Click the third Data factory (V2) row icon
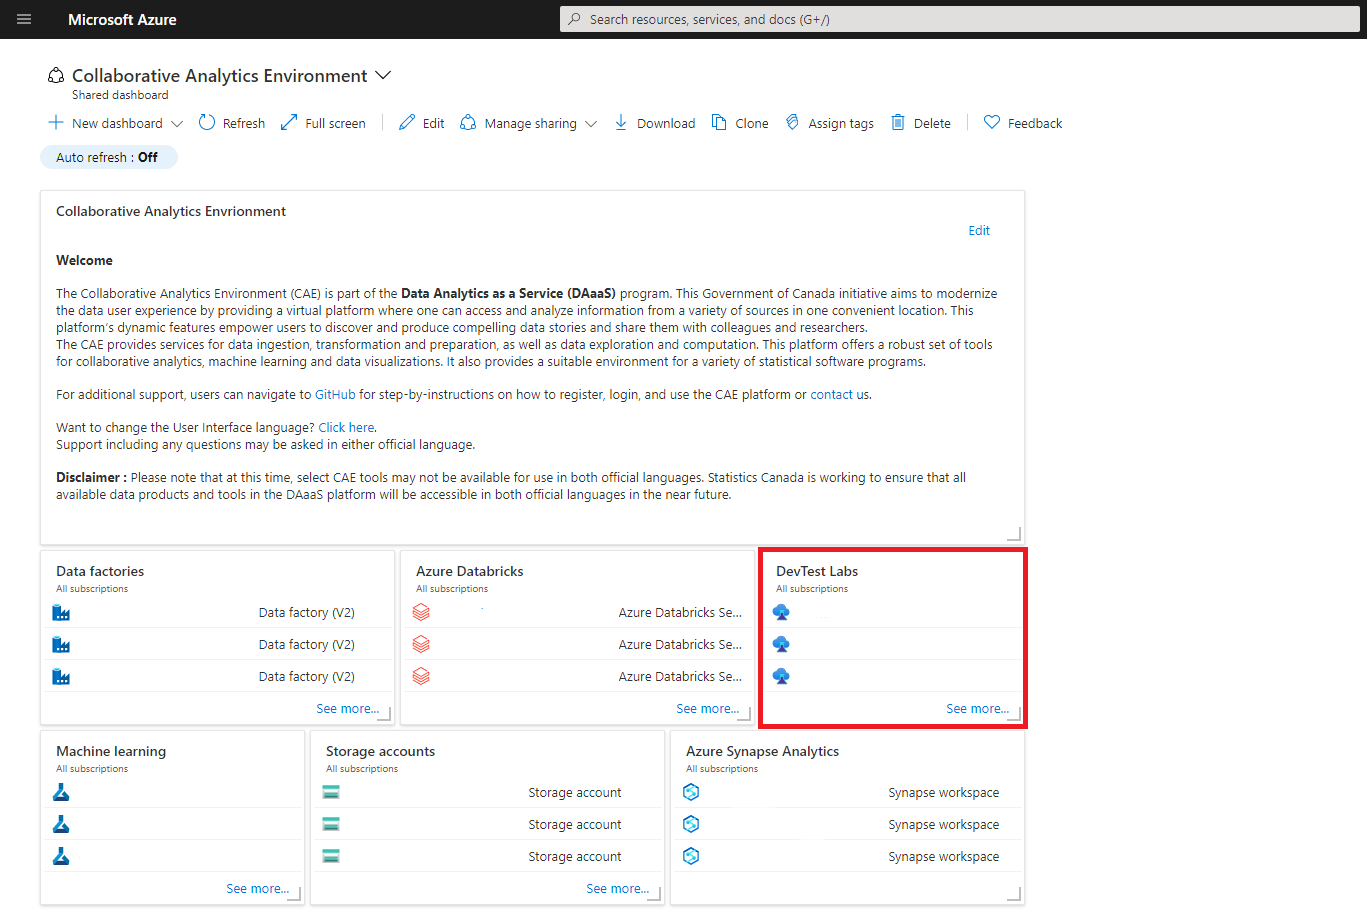 [x=61, y=676]
